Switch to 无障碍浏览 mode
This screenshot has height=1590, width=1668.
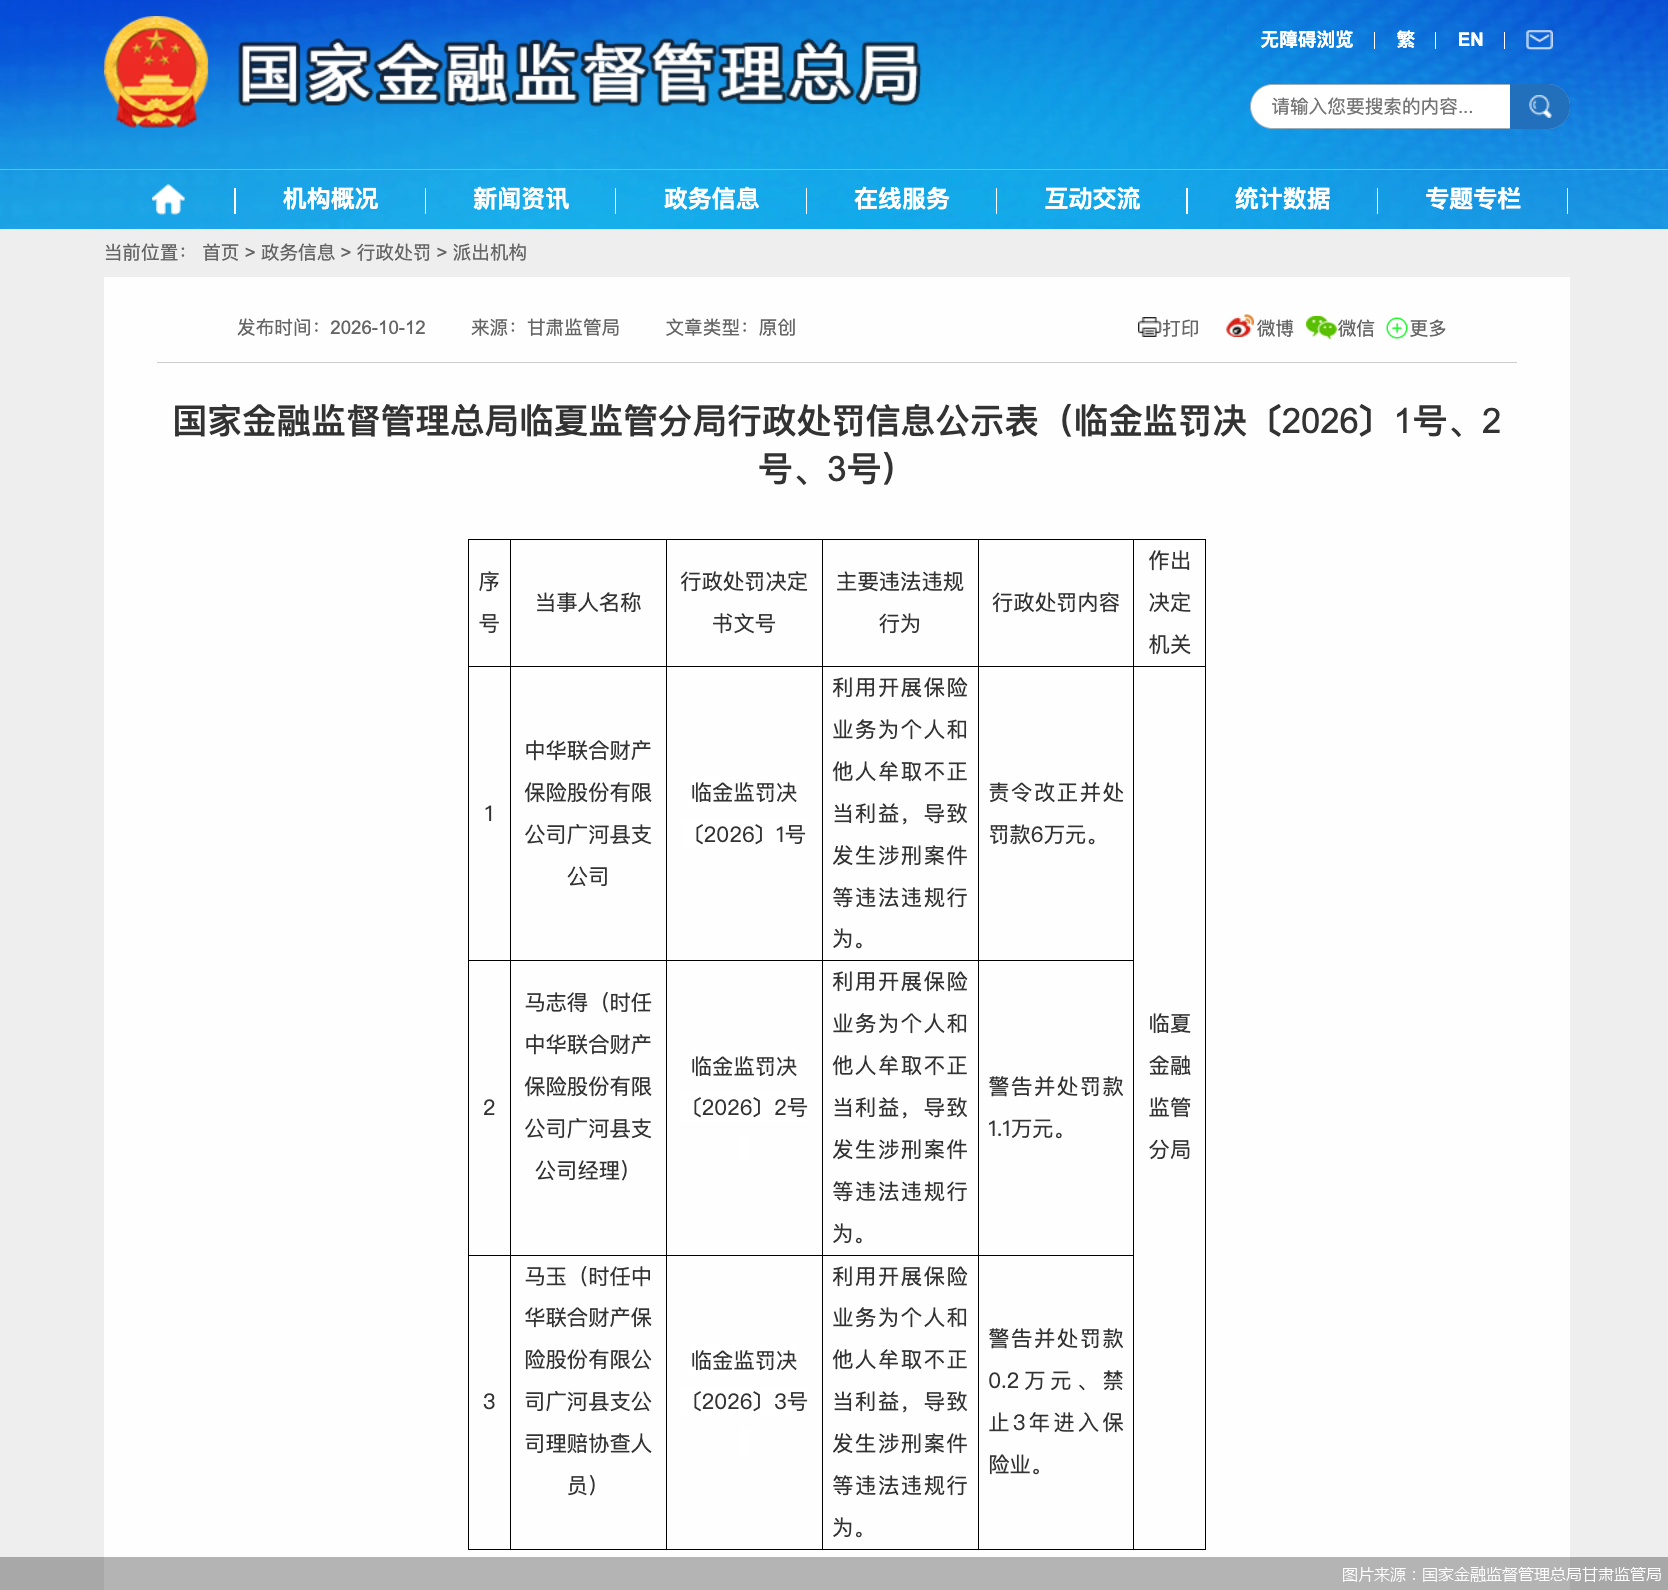[1306, 40]
